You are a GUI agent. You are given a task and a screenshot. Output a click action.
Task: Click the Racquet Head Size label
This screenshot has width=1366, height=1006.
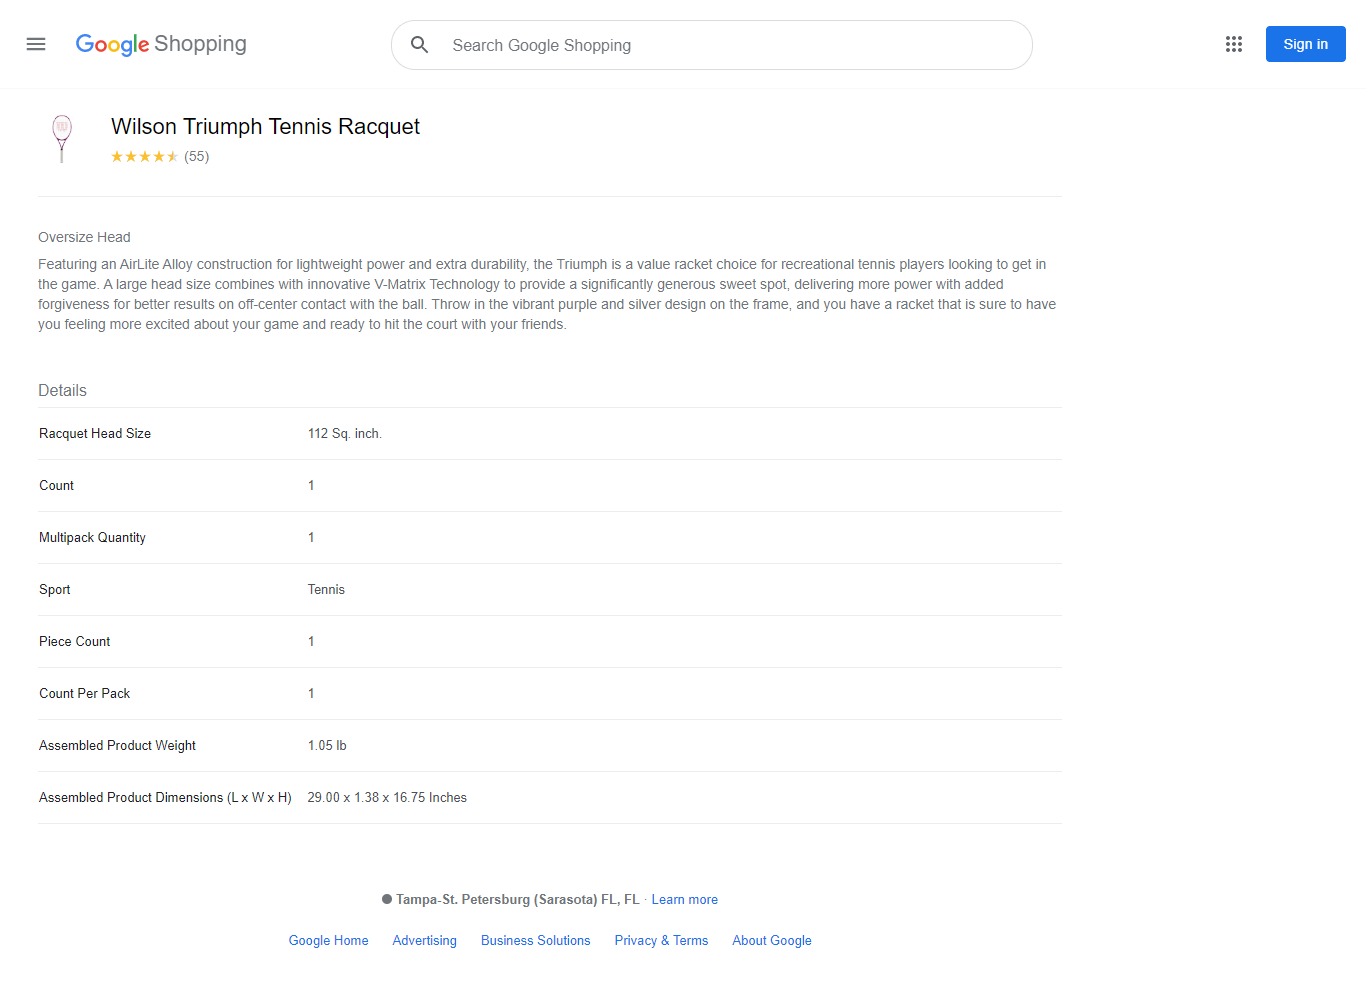(x=95, y=434)
